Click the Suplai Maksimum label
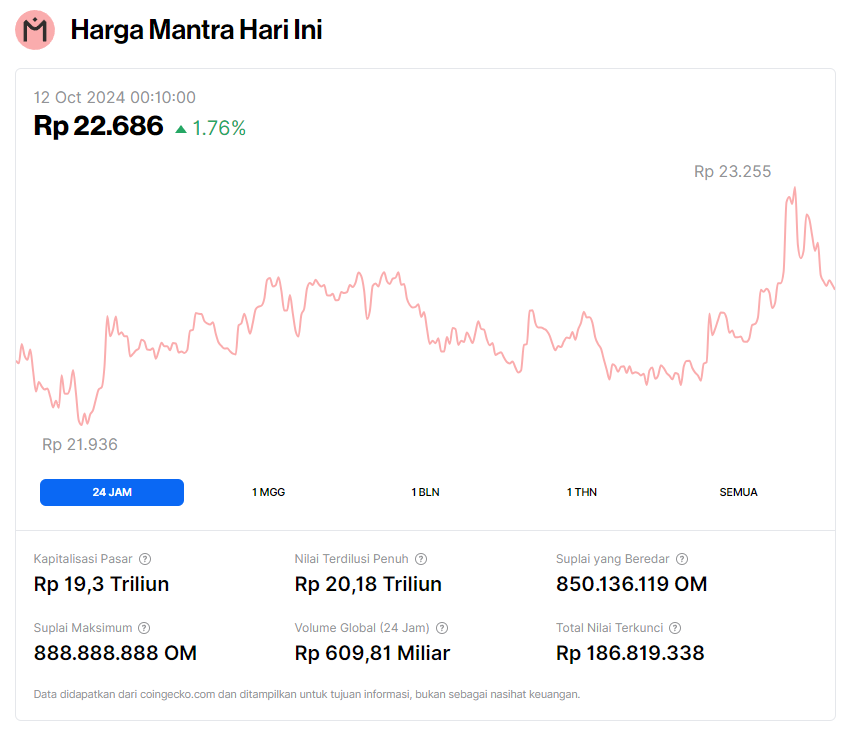The width and height of the screenshot is (852, 738). click(x=83, y=628)
